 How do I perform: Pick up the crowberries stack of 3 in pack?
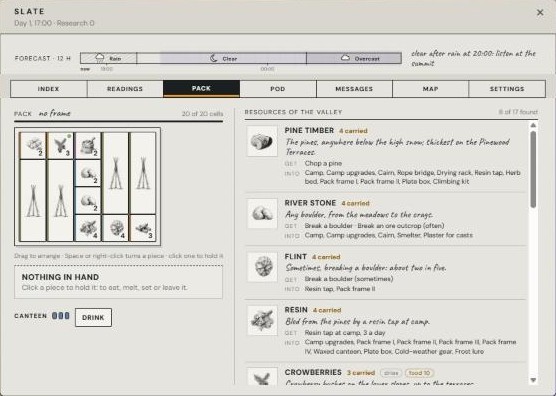tap(60, 145)
